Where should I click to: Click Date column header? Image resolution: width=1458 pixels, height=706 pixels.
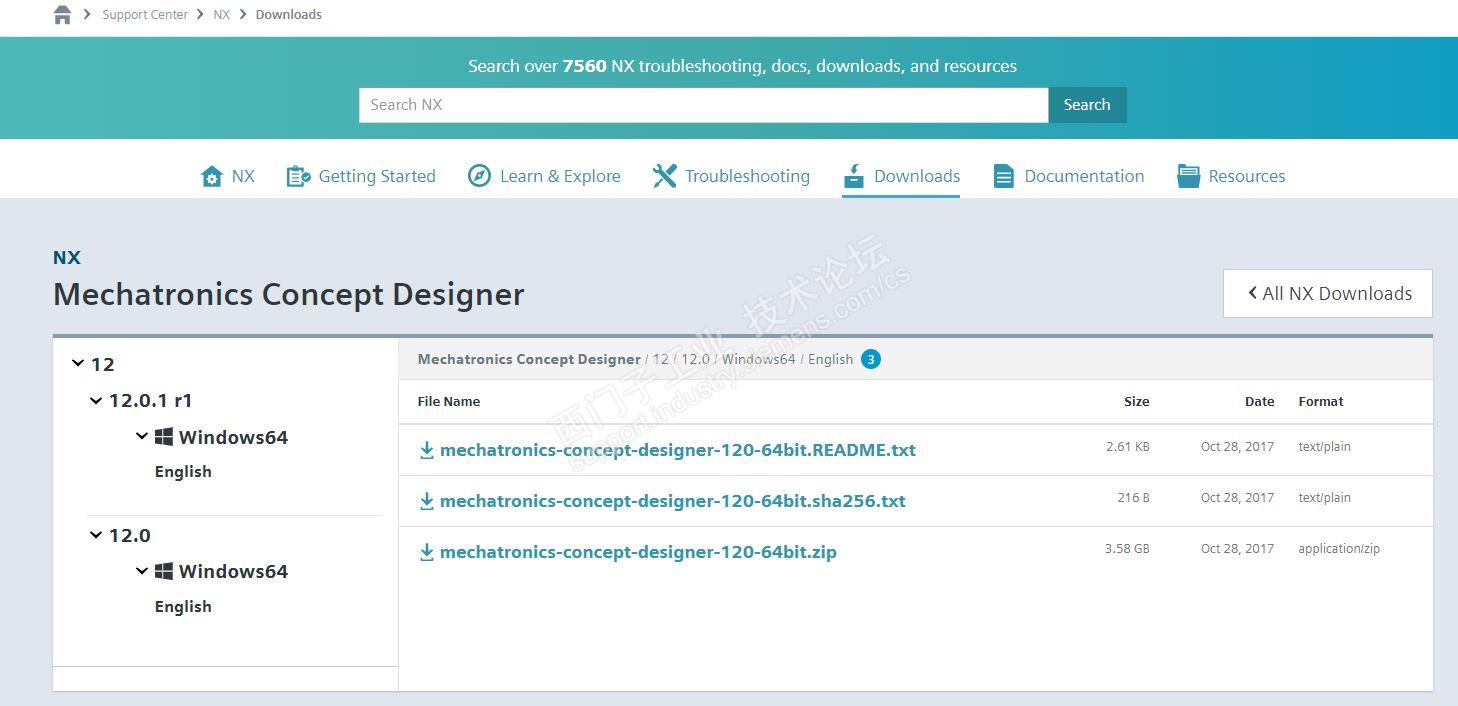click(1259, 401)
